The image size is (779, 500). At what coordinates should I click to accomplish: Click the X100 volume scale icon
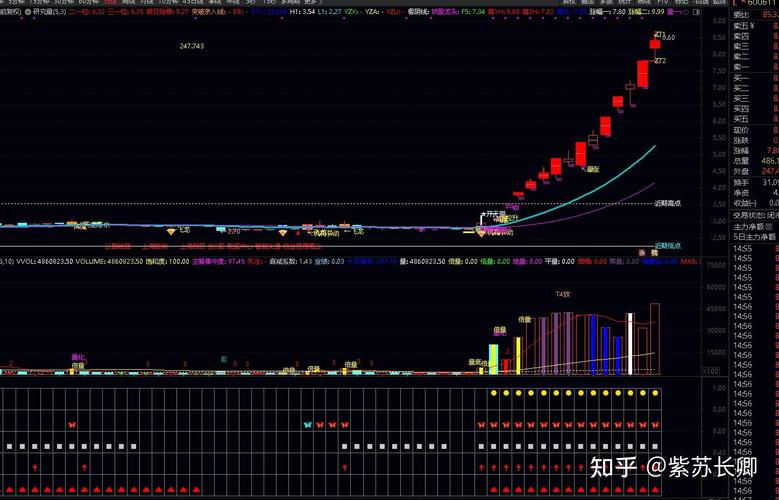point(712,370)
